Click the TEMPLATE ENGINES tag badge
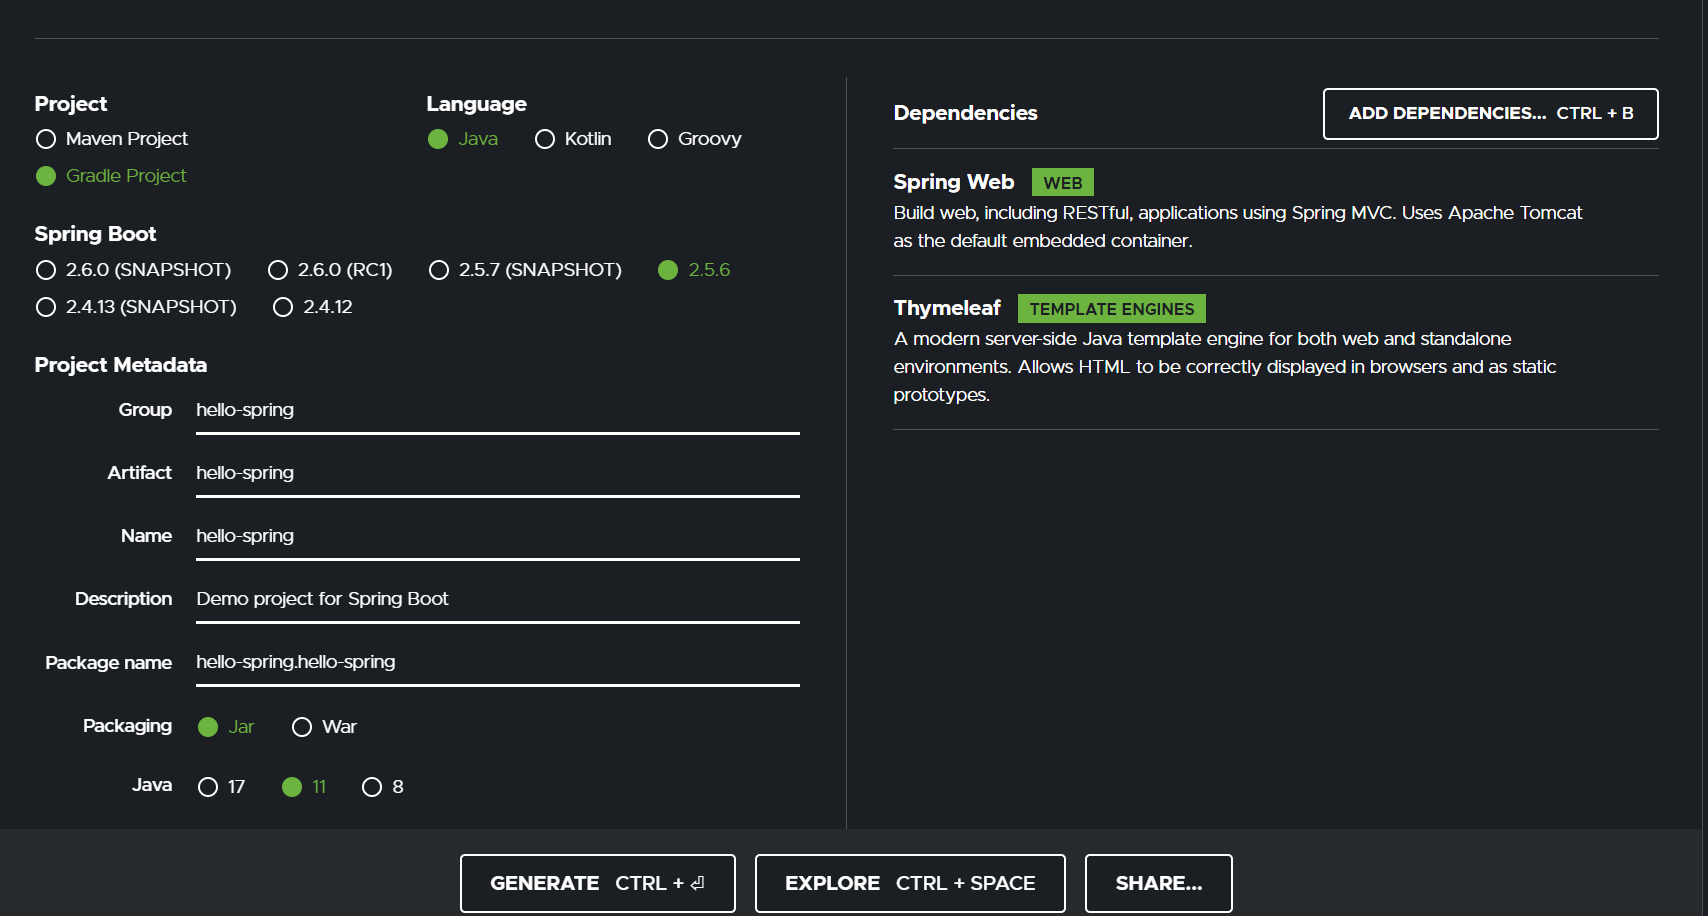Image resolution: width=1708 pixels, height=916 pixels. point(1111,309)
